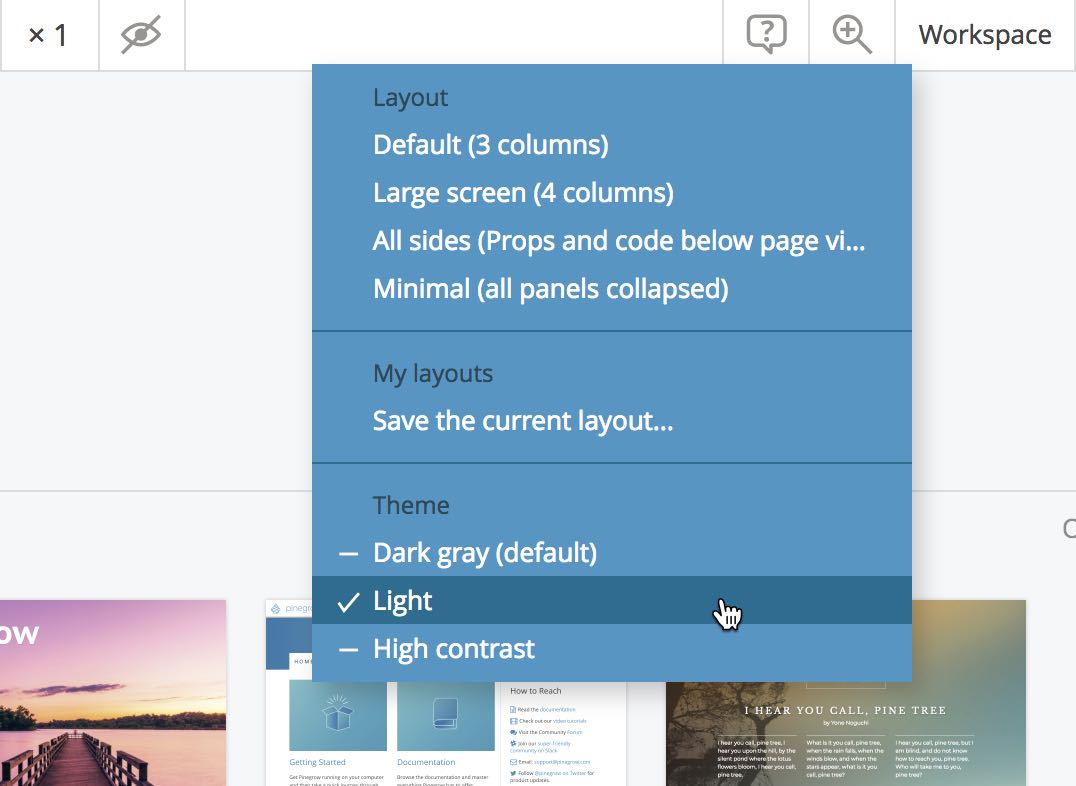Choose Large screen (4 columns) layout
The image size is (1076, 786).
(611, 193)
